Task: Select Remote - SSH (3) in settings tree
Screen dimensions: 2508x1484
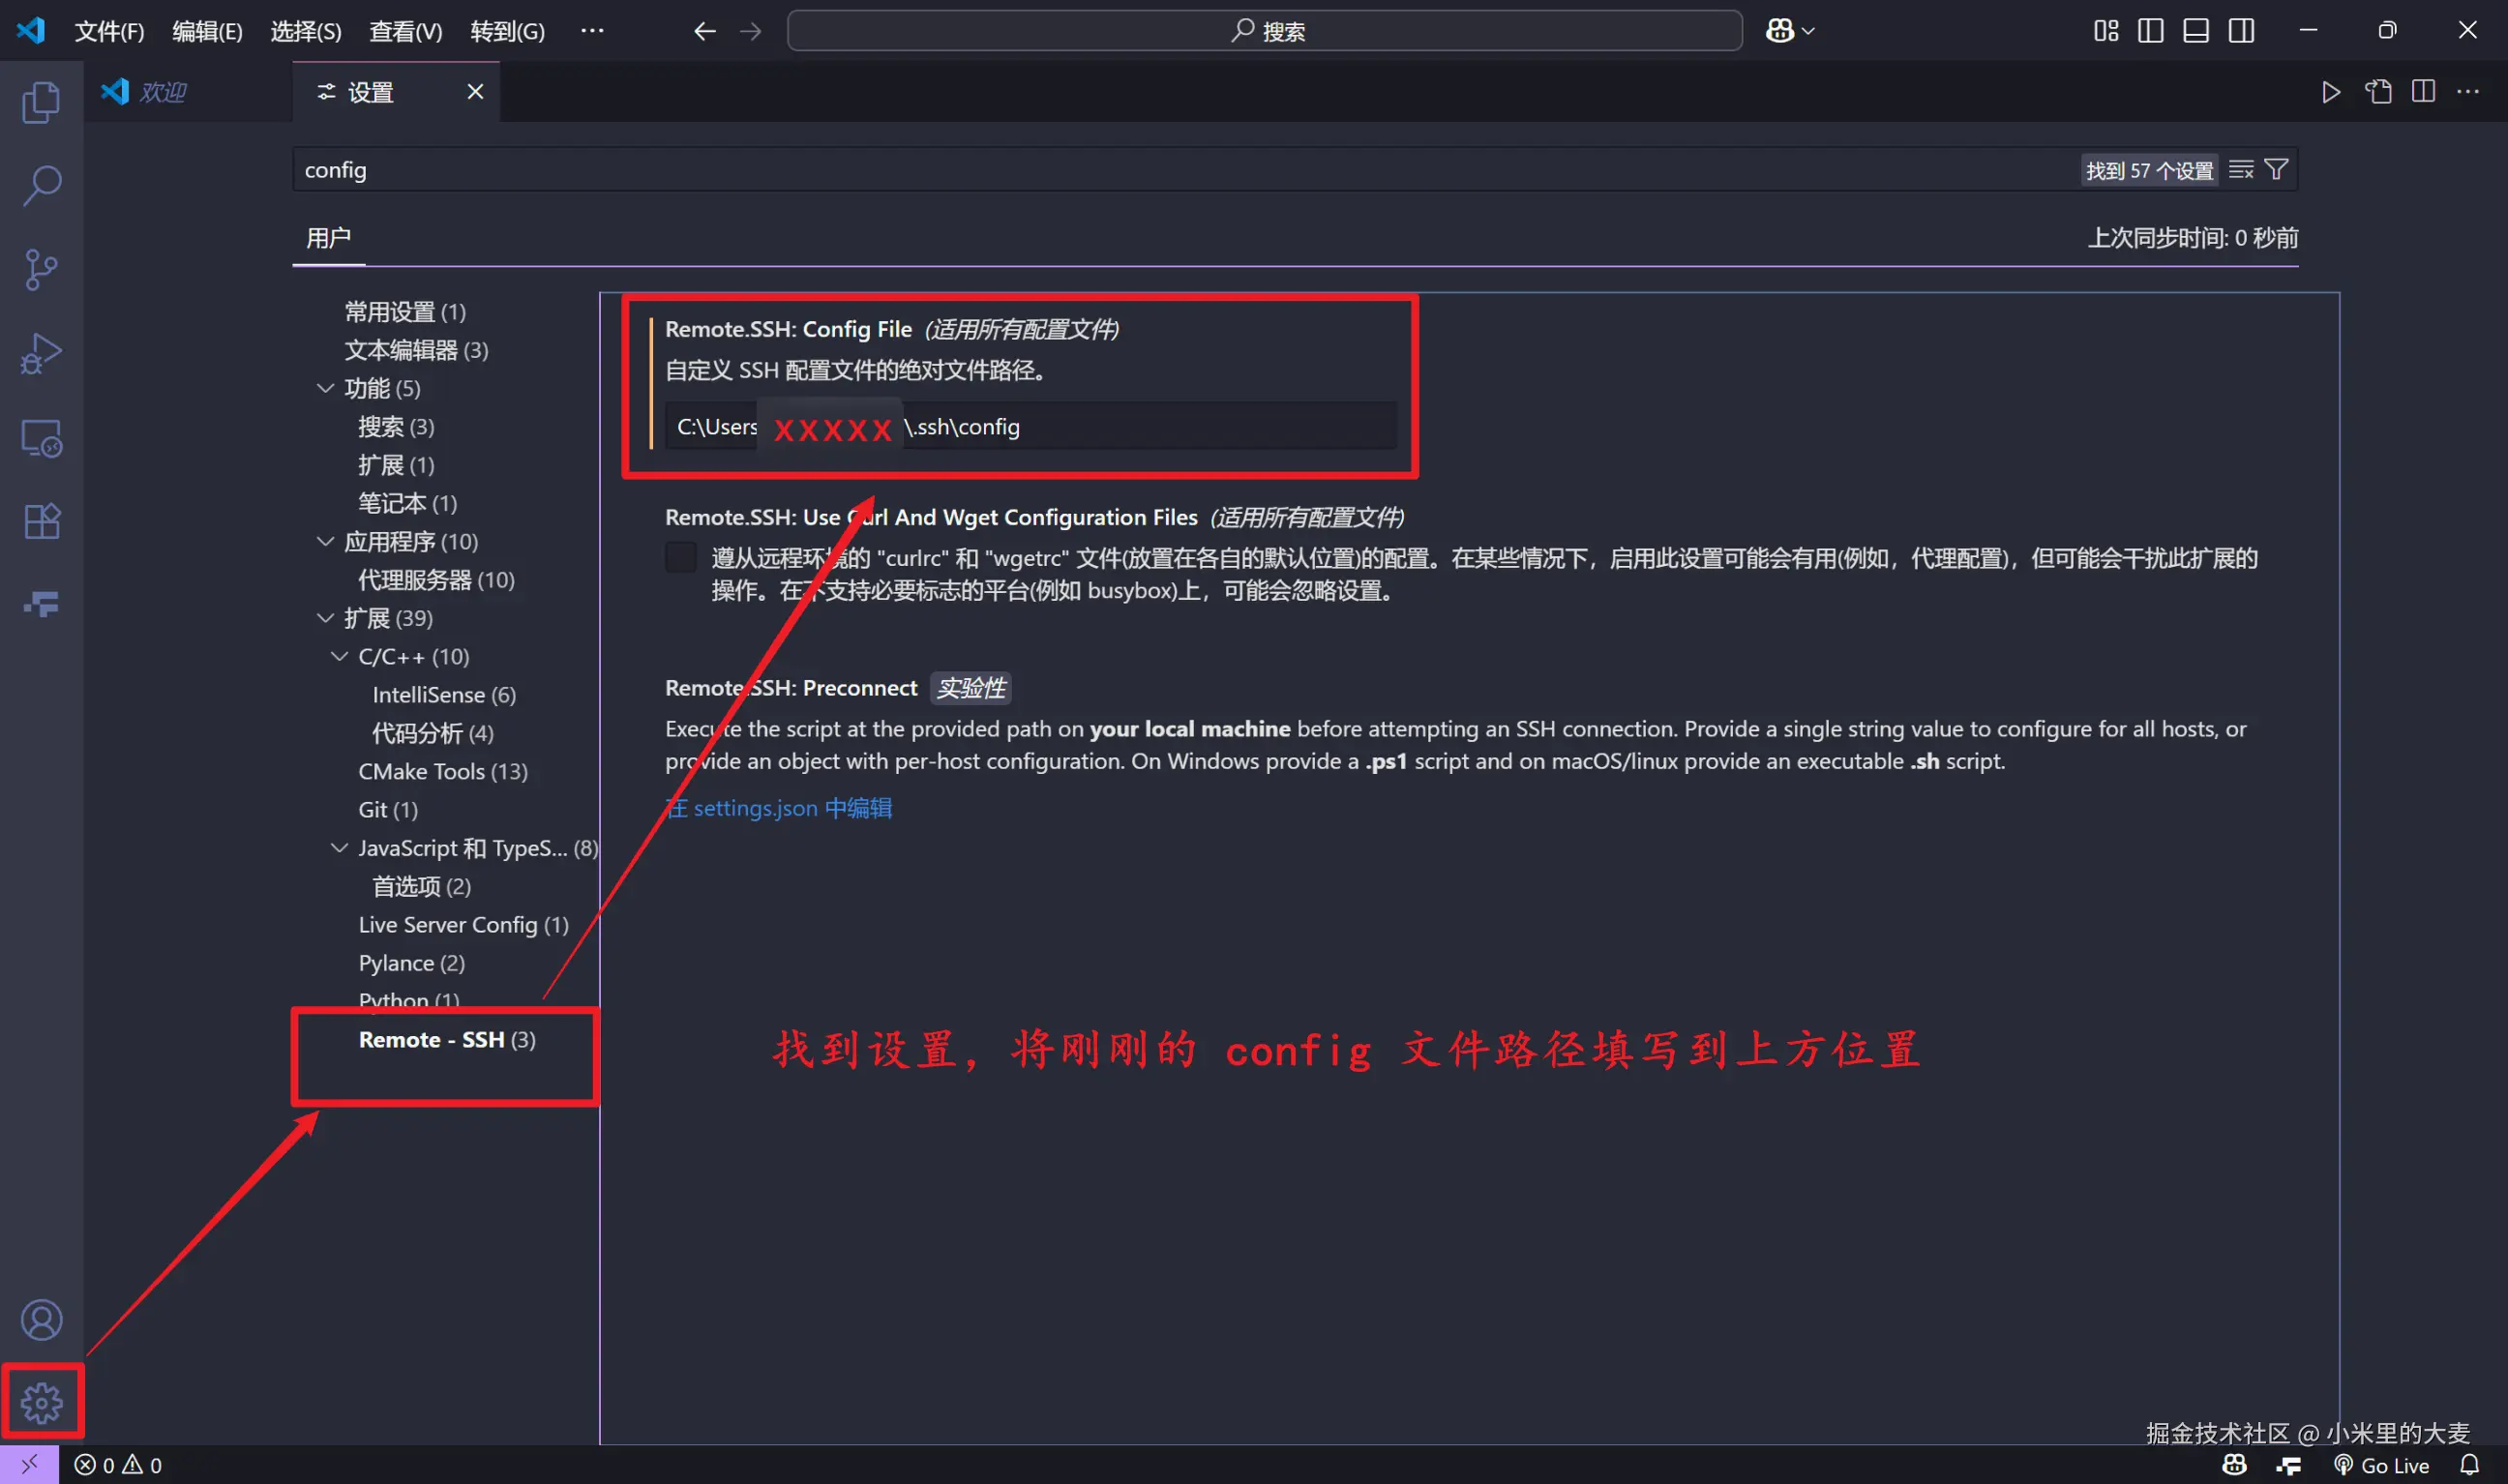Action: coord(447,1040)
